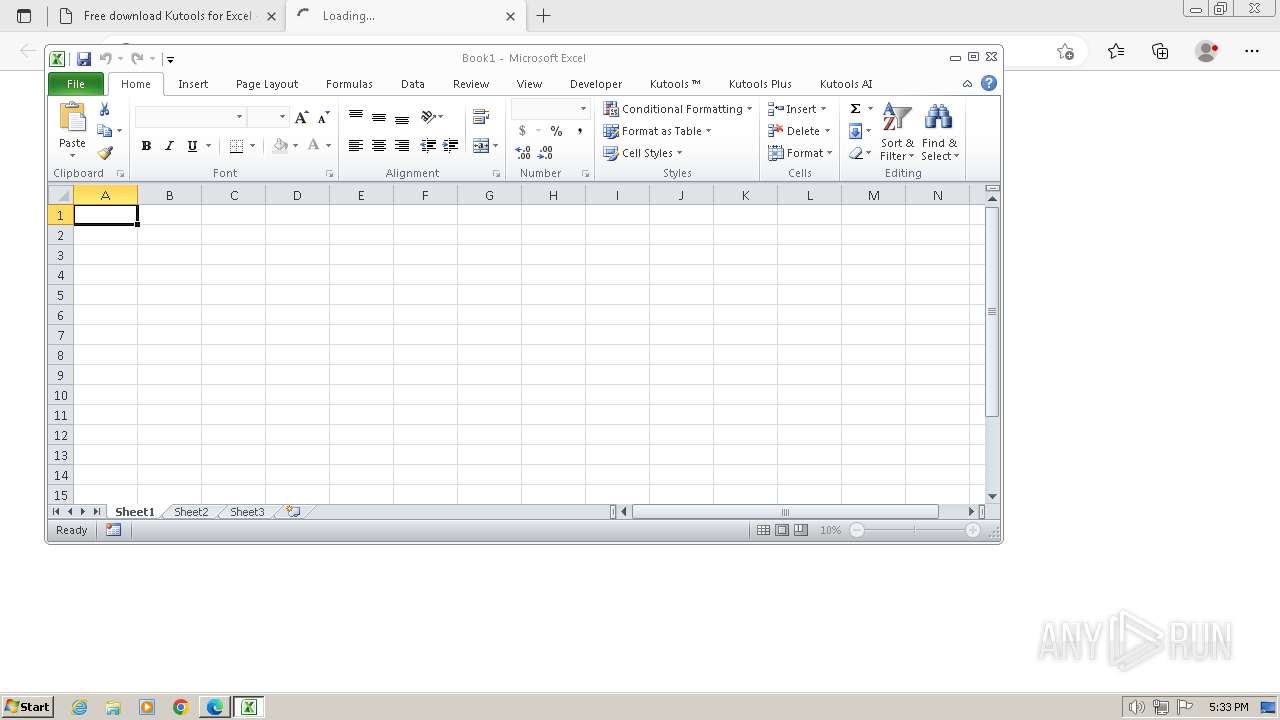This screenshot has height=720, width=1280.
Task: Minimize the ribbon with the caret button
Action: click(x=967, y=84)
